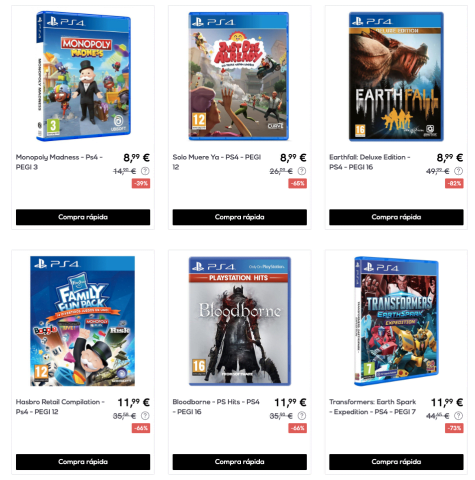Click price info icon for Transformers Earth Spark
The height and width of the screenshot is (480, 475).
[x=459, y=416]
